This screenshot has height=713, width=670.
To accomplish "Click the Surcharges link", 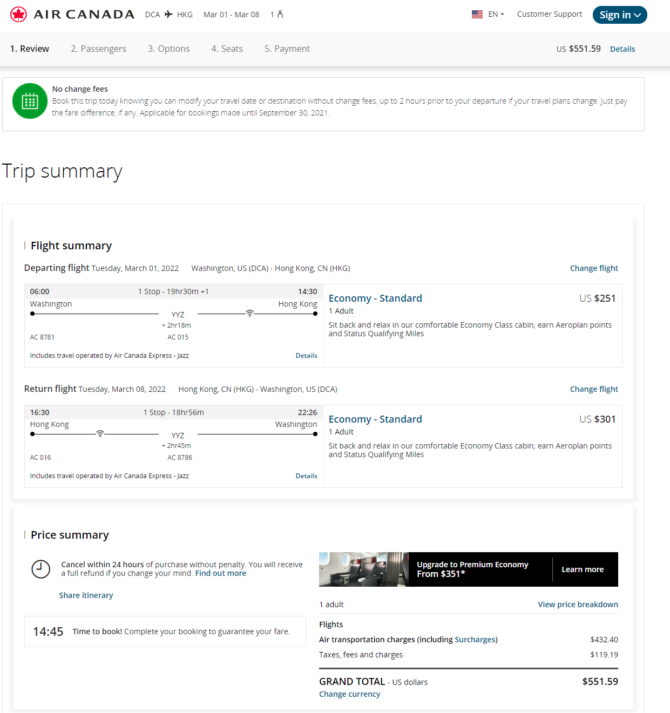I will point(475,640).
